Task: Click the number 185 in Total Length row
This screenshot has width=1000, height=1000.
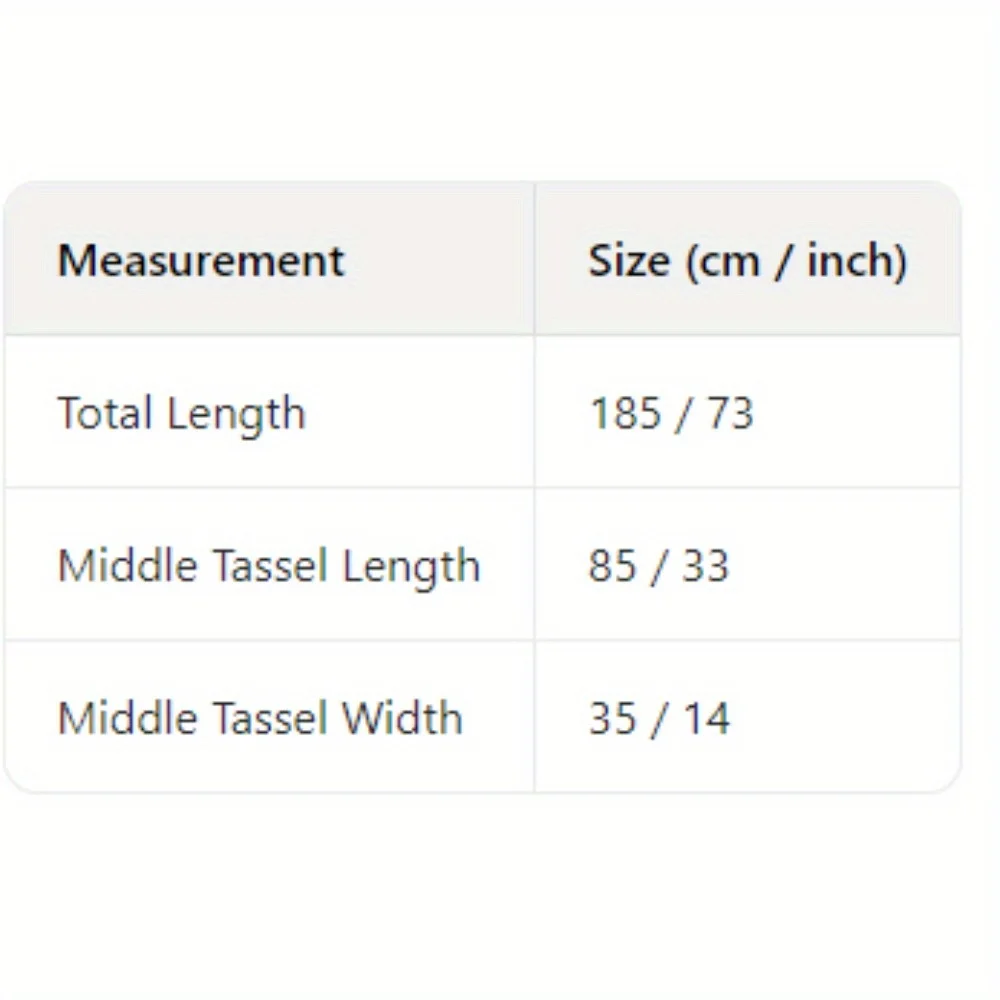Action: click(x=623, y=414)
